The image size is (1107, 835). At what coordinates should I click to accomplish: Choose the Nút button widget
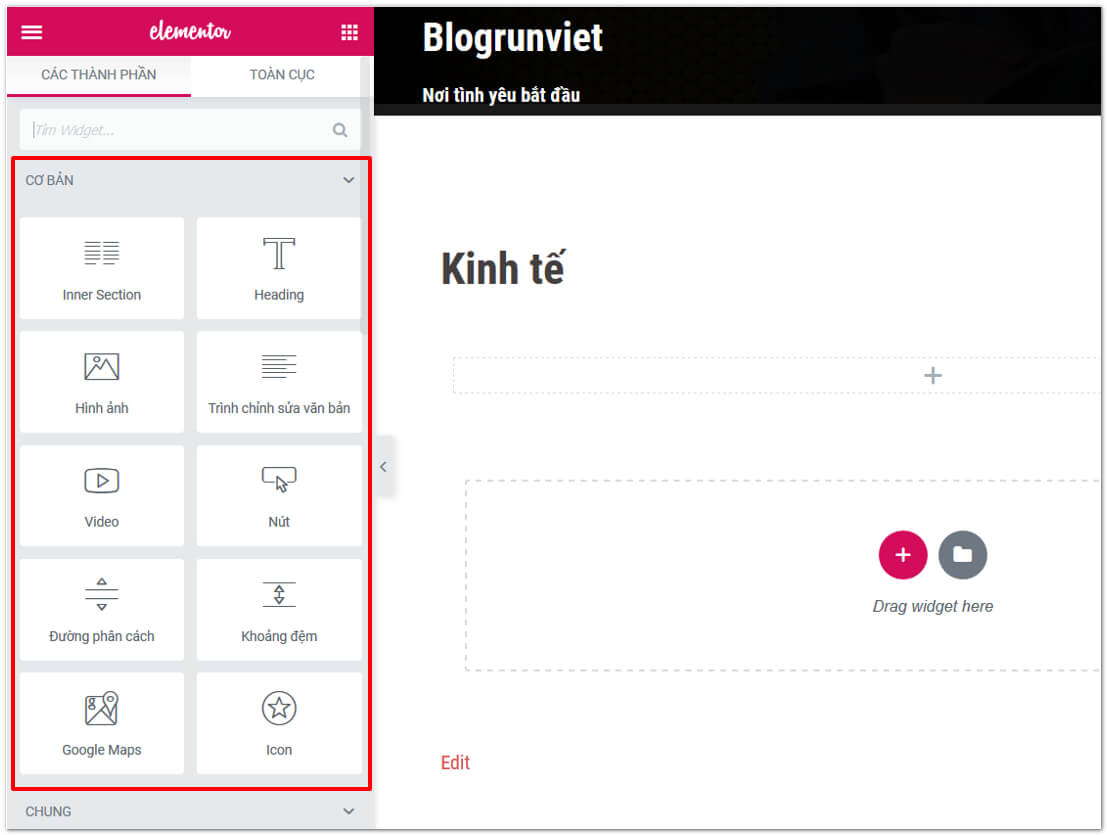(x=279, y=495)
